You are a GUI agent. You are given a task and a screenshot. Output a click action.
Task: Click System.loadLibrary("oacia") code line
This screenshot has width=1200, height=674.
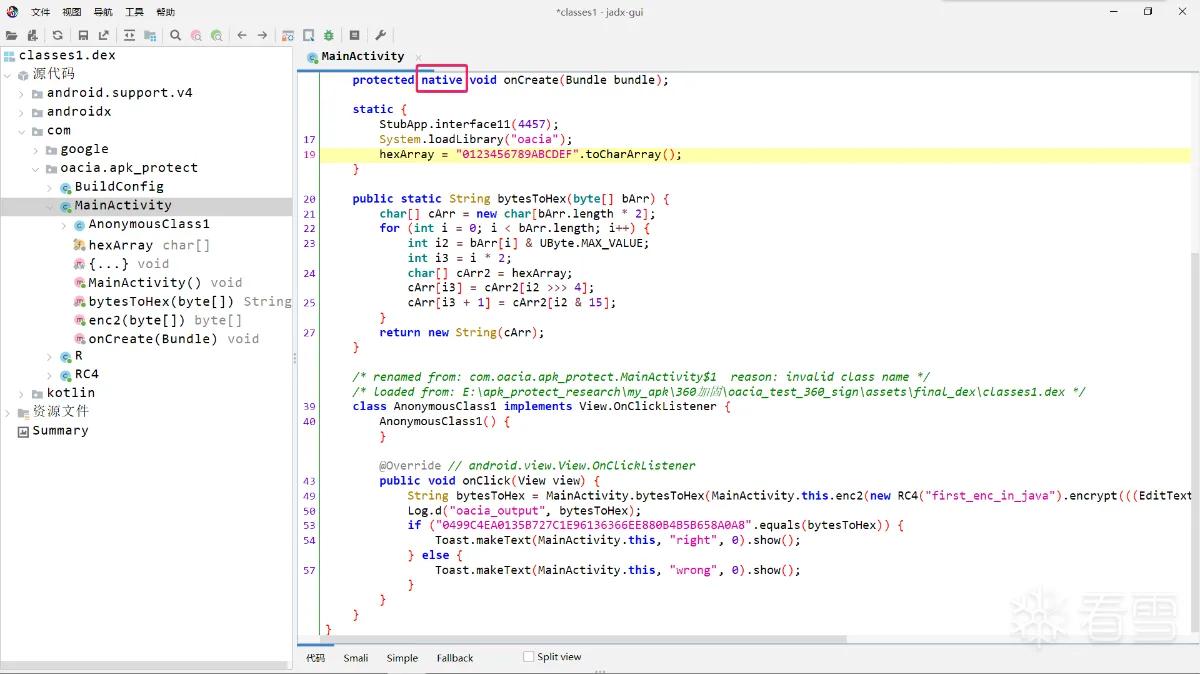click(476, 140)
